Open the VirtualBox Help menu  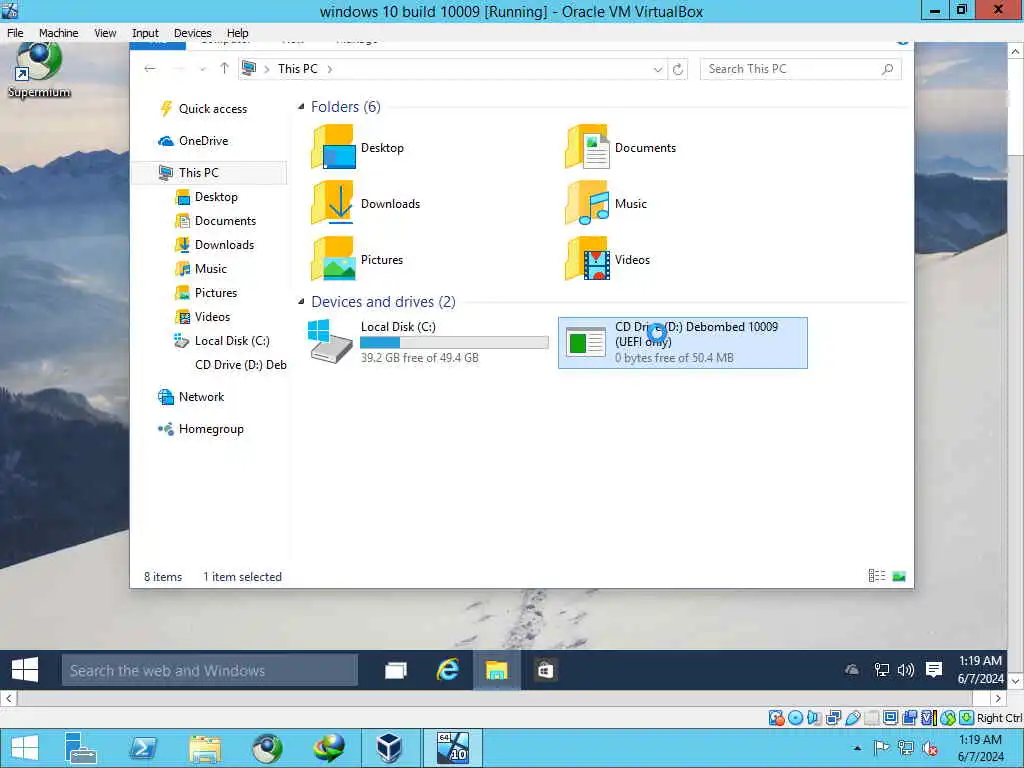(237, 33)
